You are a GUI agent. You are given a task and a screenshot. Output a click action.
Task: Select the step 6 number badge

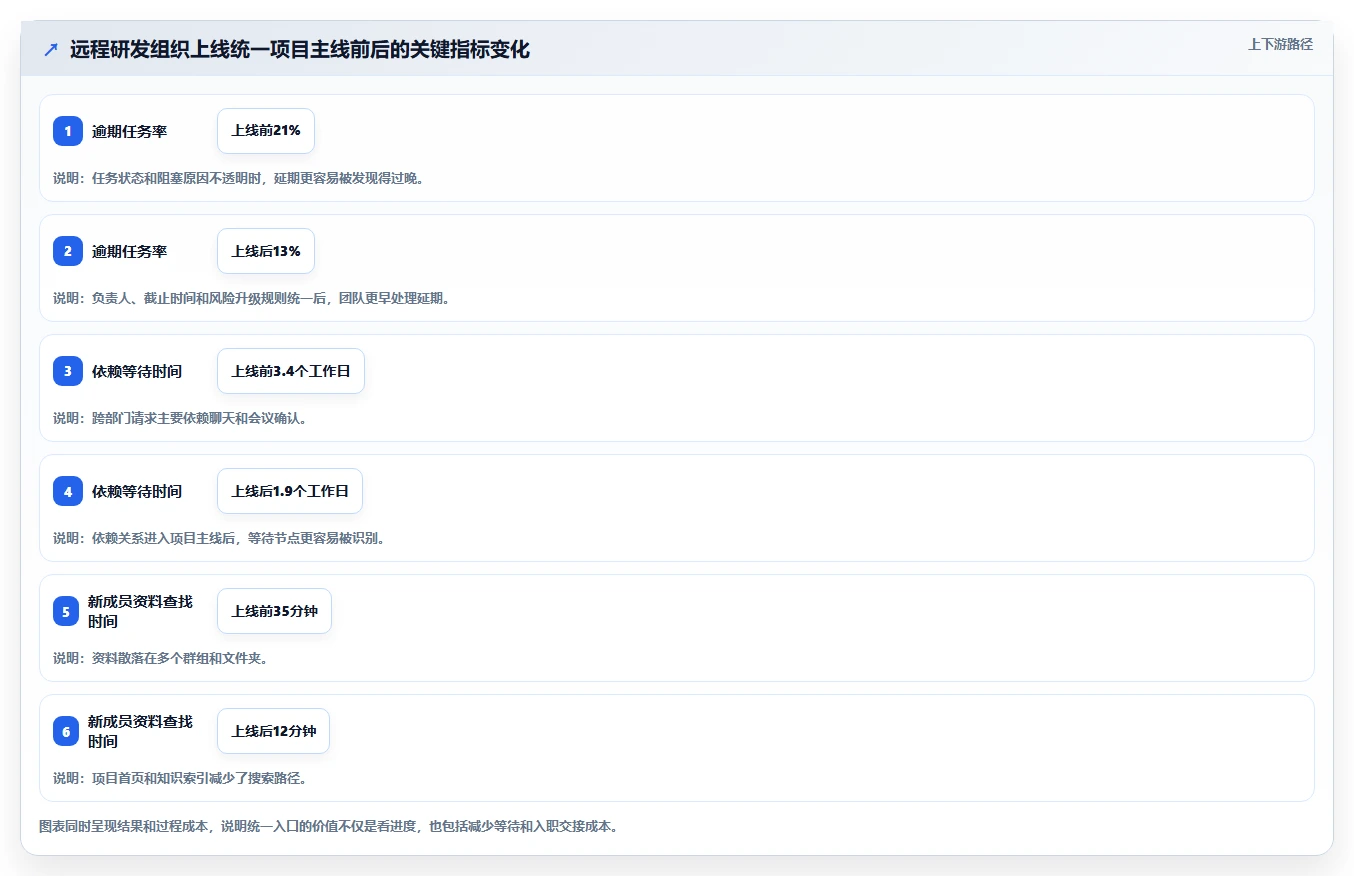[66, 731]
